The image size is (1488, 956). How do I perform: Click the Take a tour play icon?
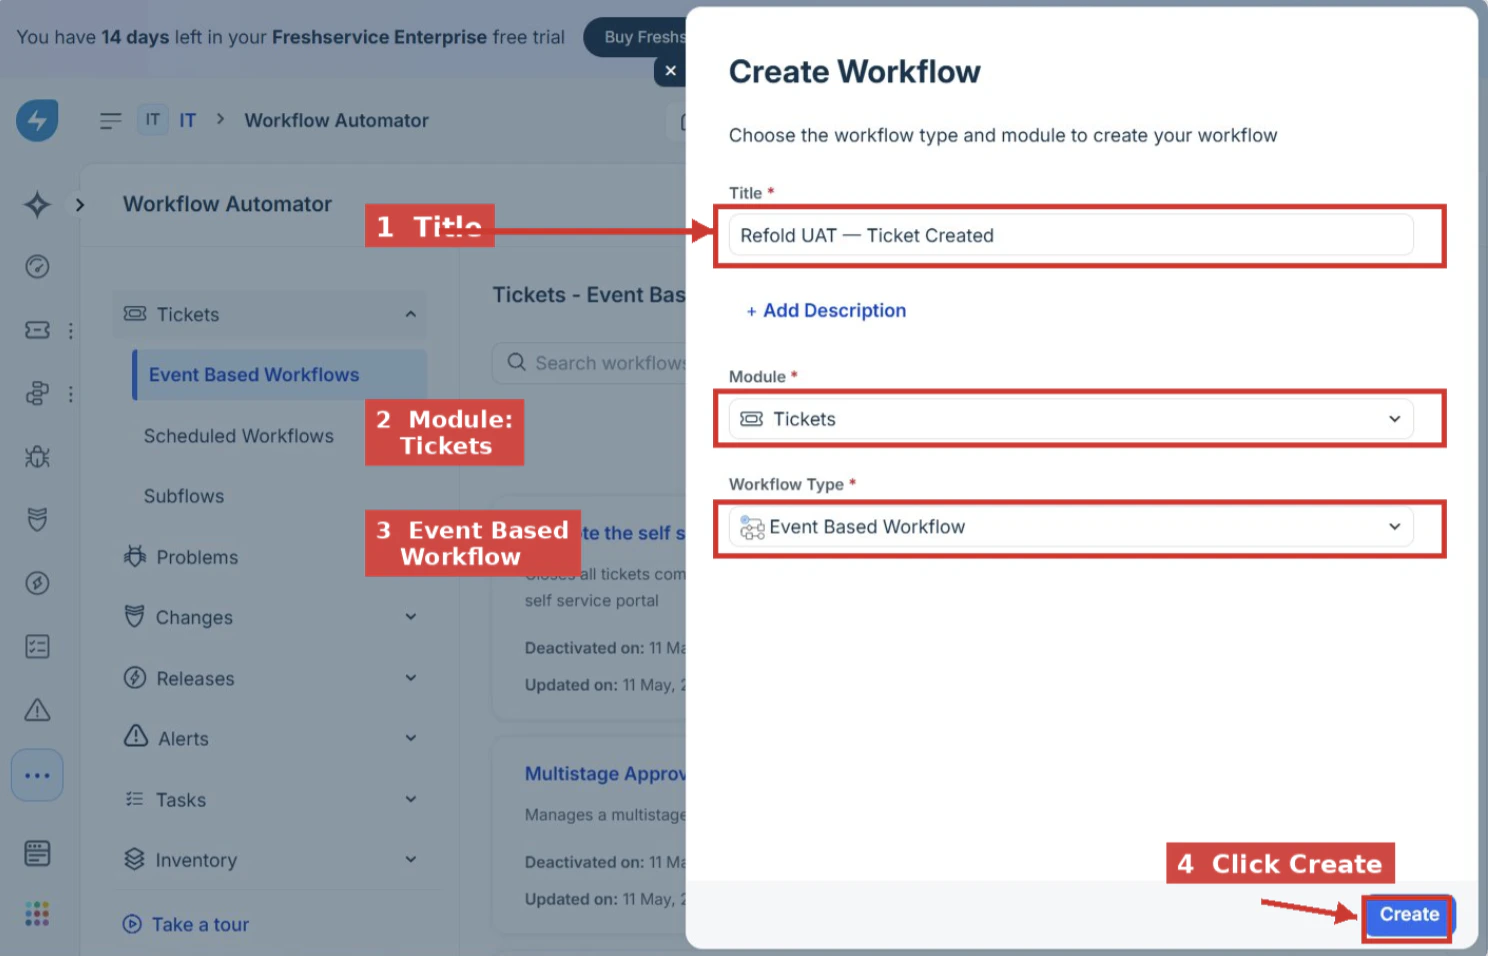coord(132,924)
